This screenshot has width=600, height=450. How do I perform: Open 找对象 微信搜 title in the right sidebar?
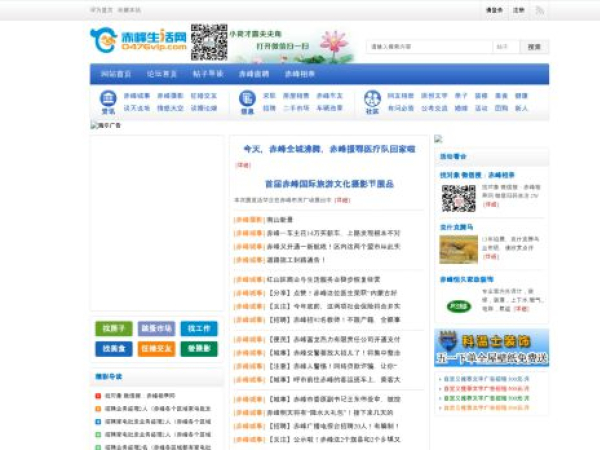pyautogui.click(x=477, y=175)
